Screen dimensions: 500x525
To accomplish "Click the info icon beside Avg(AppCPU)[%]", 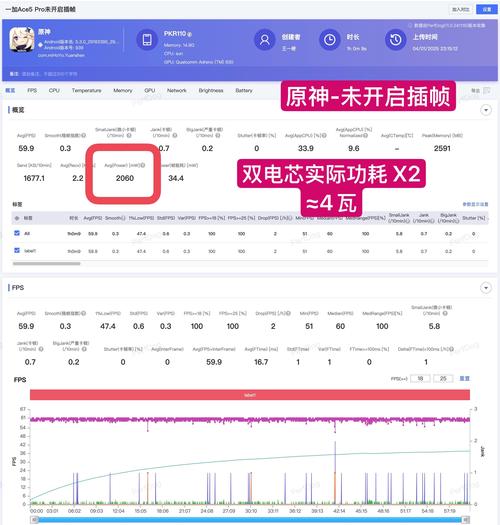I will (x=325, y=136).
